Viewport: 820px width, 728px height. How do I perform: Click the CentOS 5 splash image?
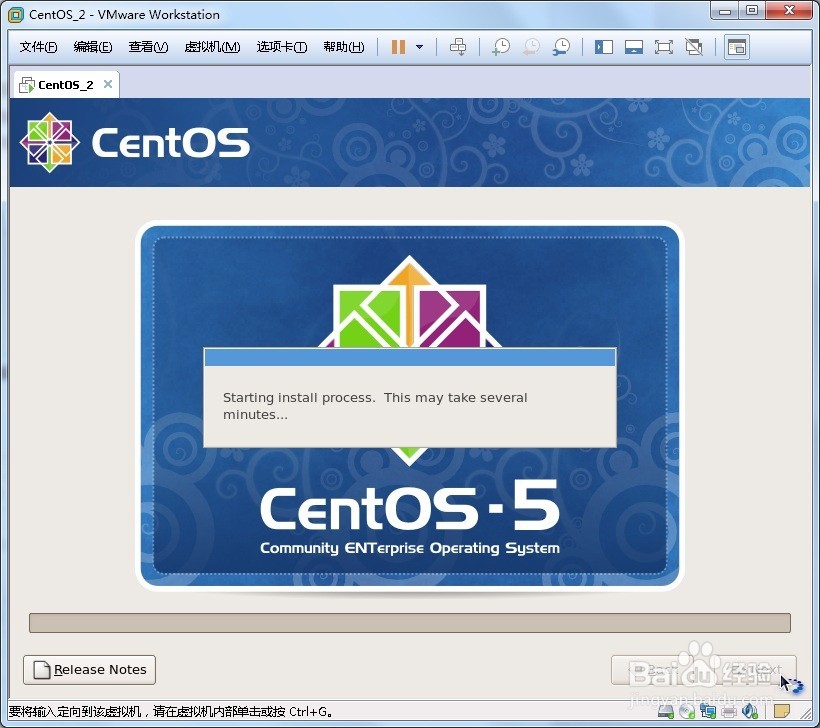click(x=410, y=406)
